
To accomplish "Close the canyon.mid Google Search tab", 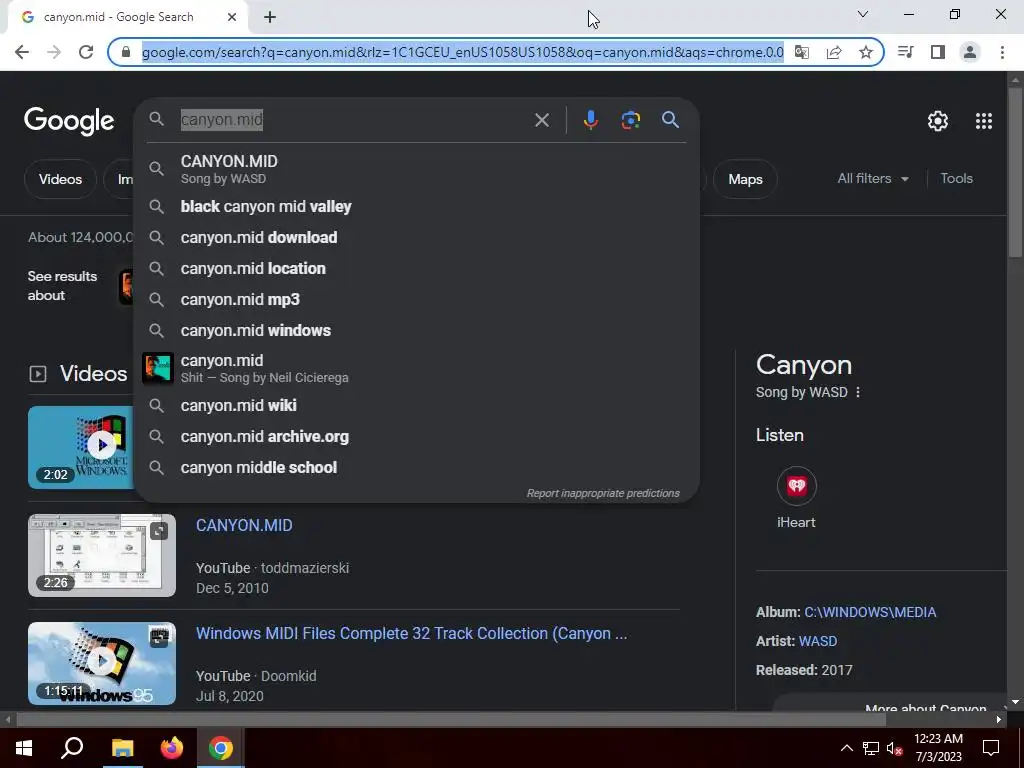I will 232,18.
